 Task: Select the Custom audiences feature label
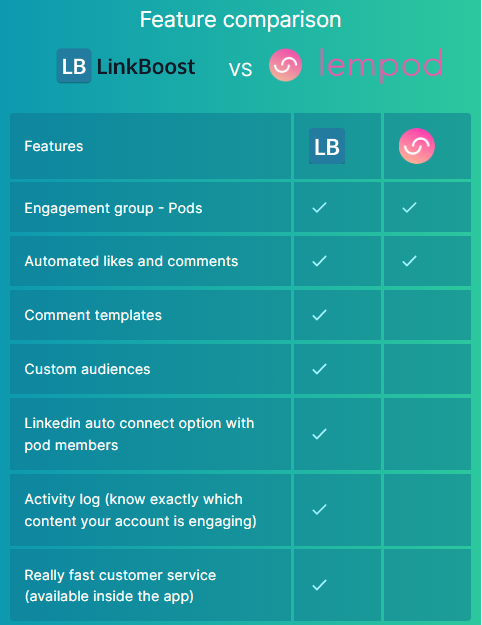tap(87, 369)
